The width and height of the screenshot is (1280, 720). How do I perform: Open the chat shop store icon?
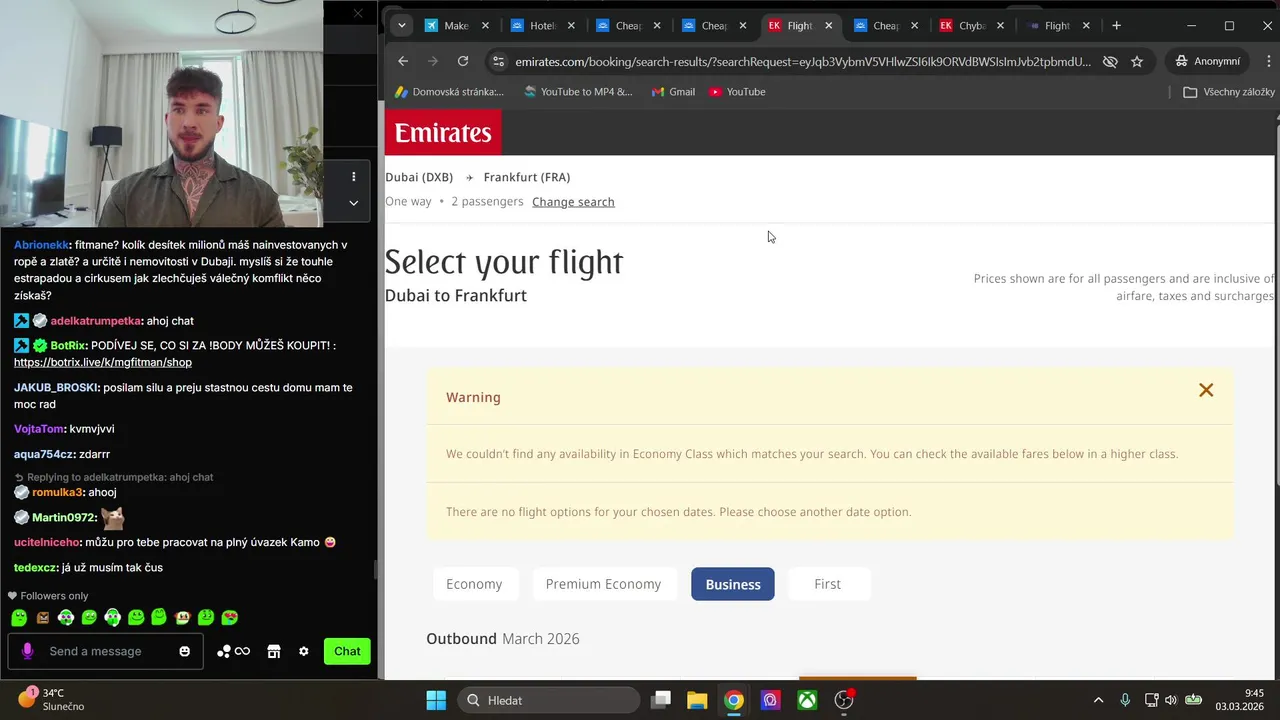click(x=274, y=651)
